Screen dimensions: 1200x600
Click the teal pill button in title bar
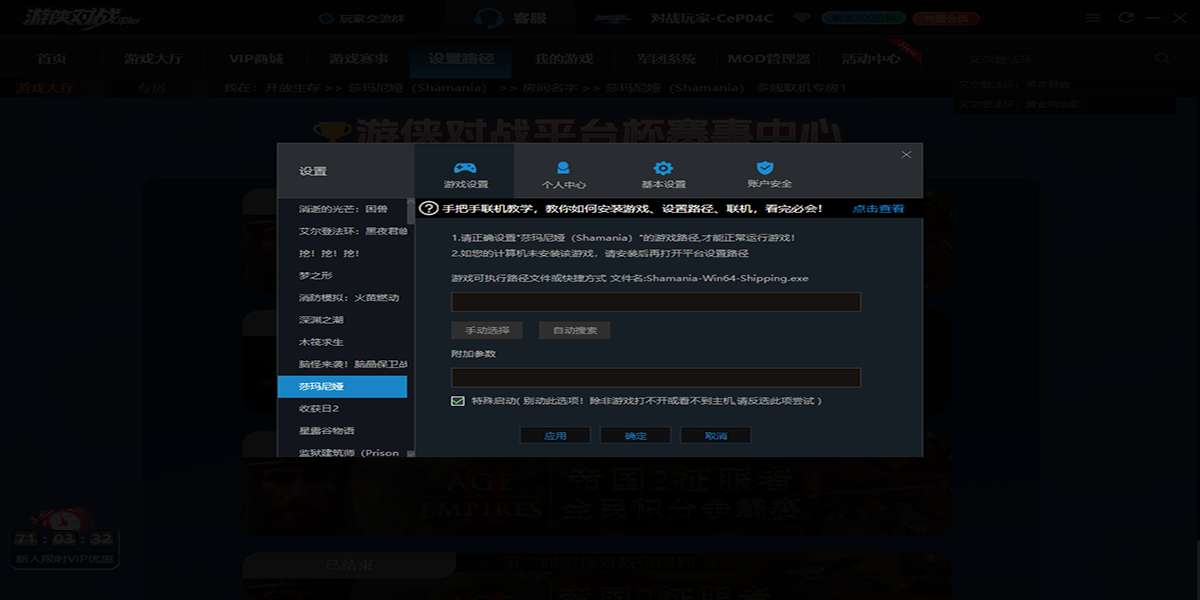point(863,18)
